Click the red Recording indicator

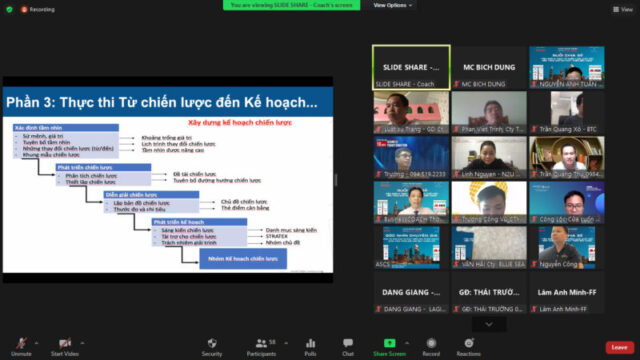[38, 9]
